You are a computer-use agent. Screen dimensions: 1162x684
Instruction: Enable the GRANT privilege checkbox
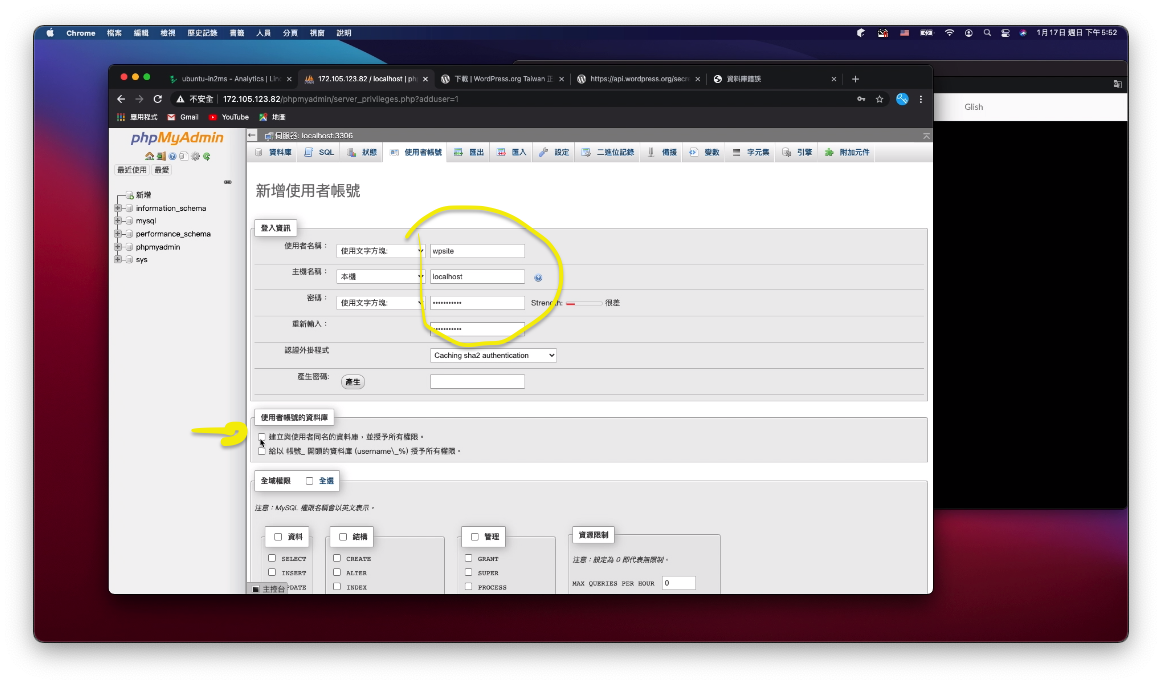pos(468,558)
